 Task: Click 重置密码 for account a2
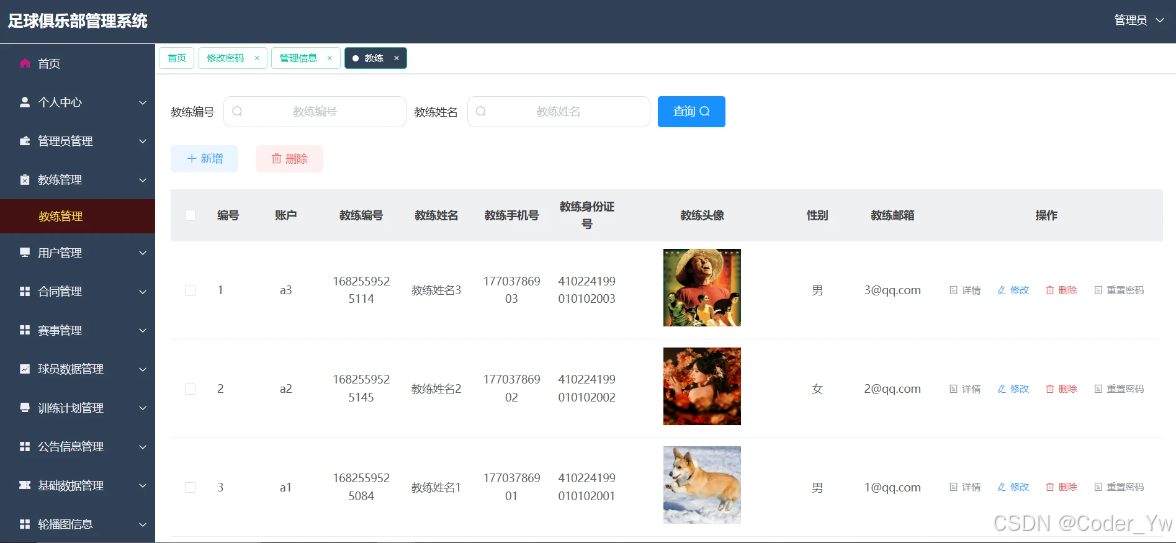(1119, 388)
